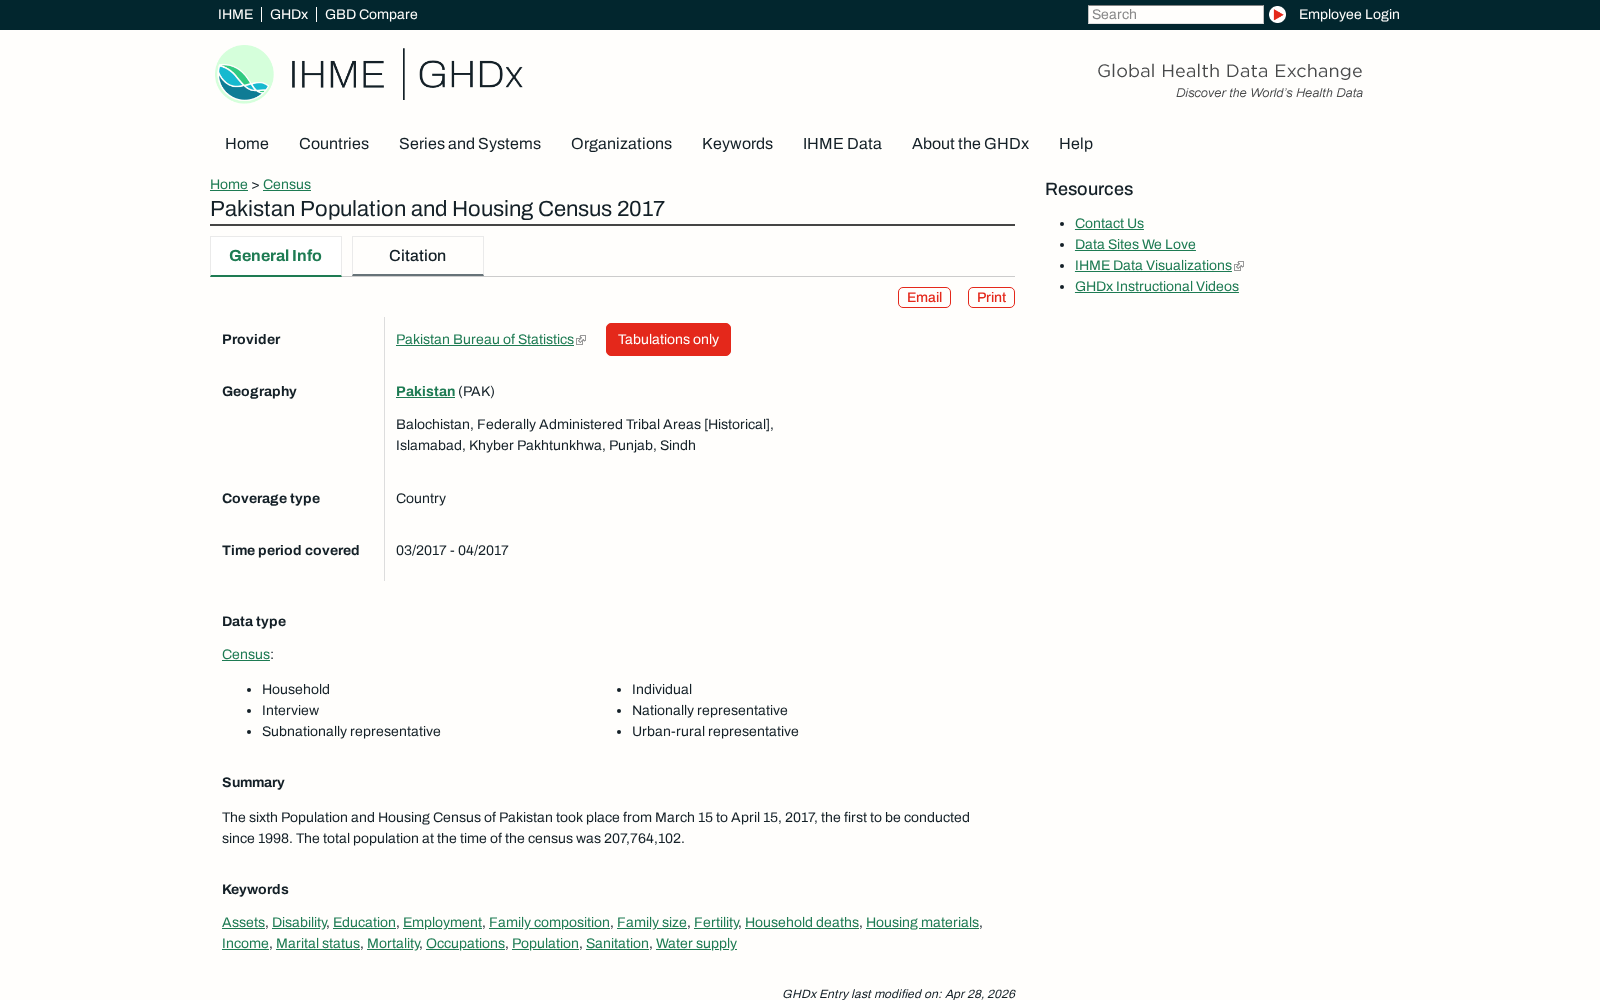This screenshot has width=1600, height=1000.
Task: Click the Urban-rural representative list item
Action: (x=715, y=732)
